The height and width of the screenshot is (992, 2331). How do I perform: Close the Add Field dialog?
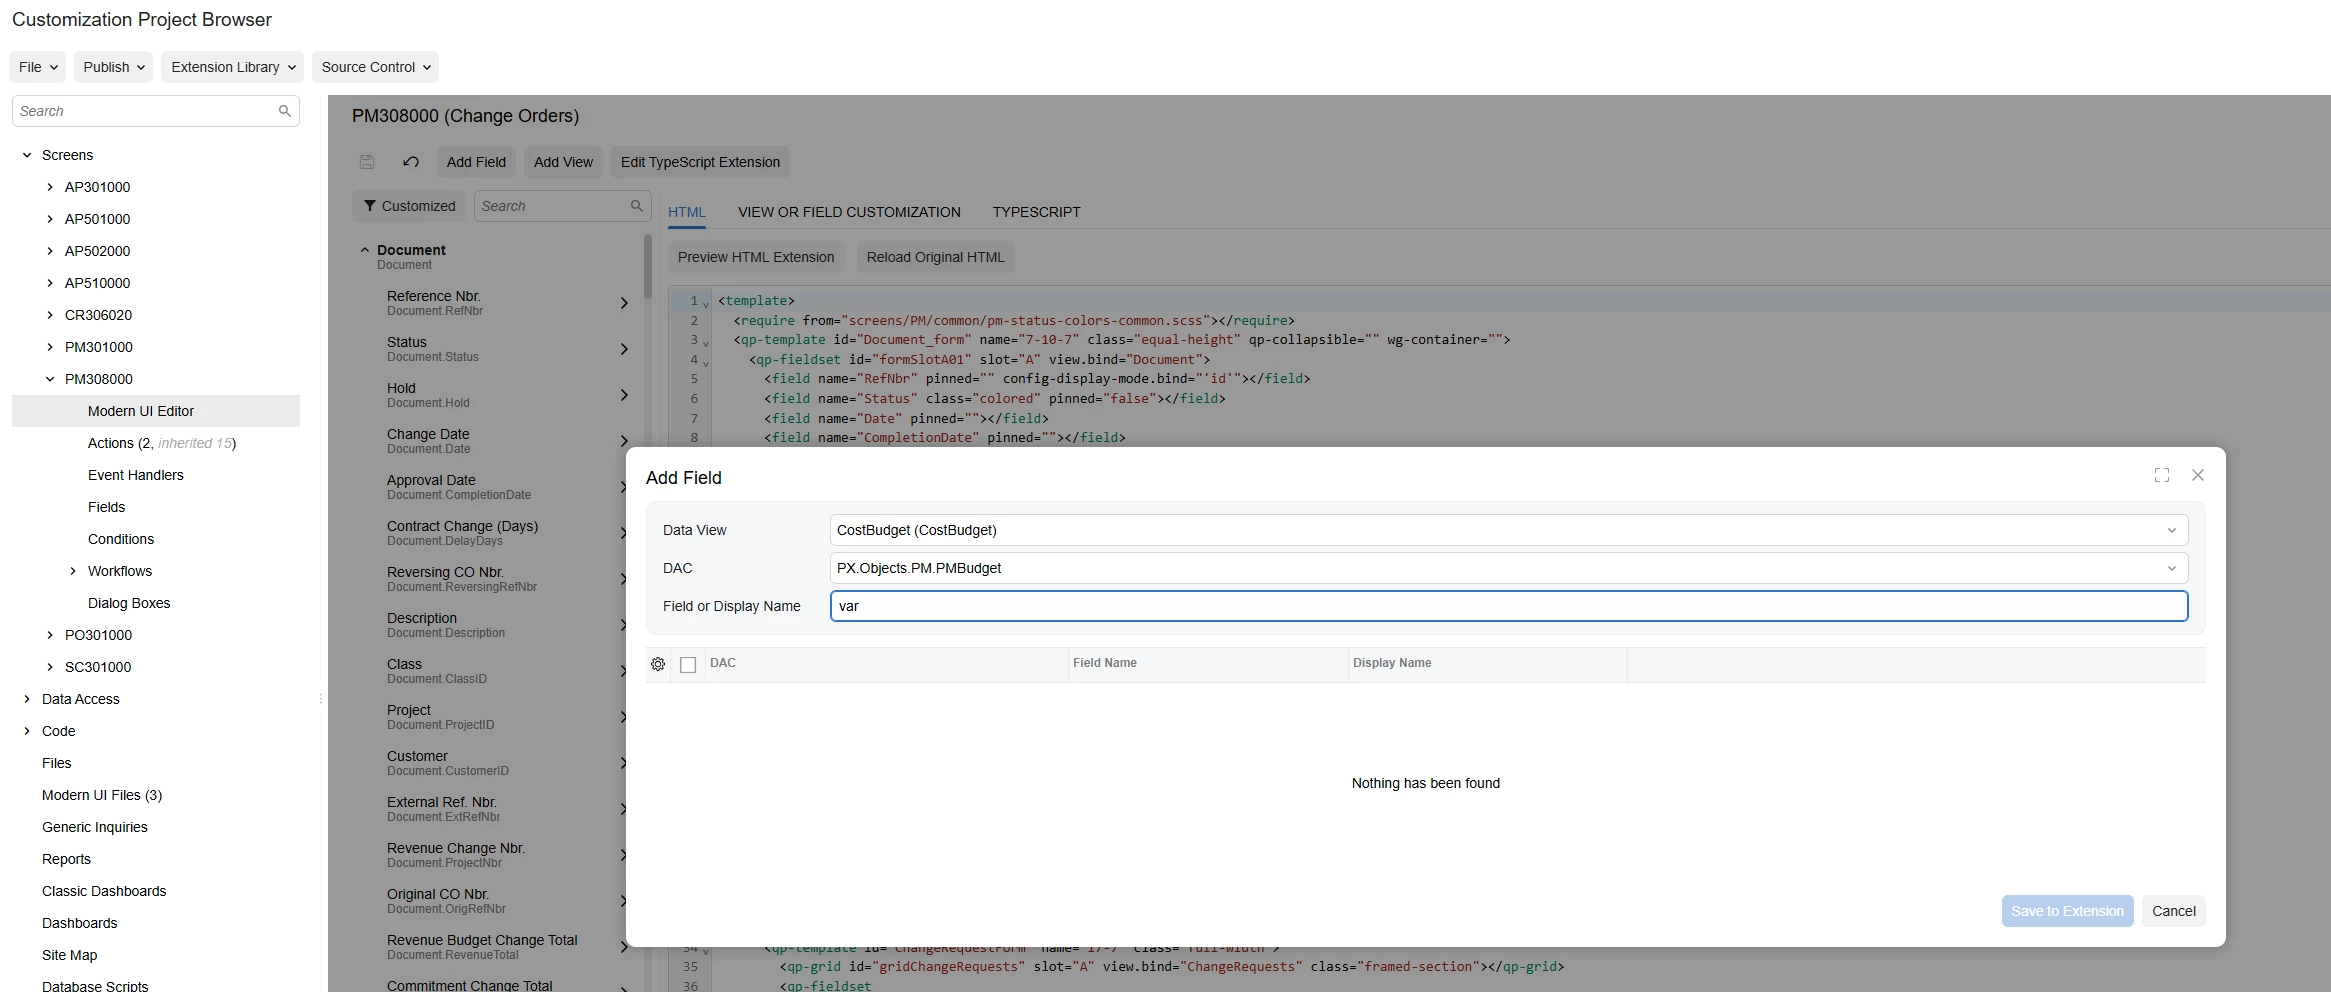coord(2198,475)
